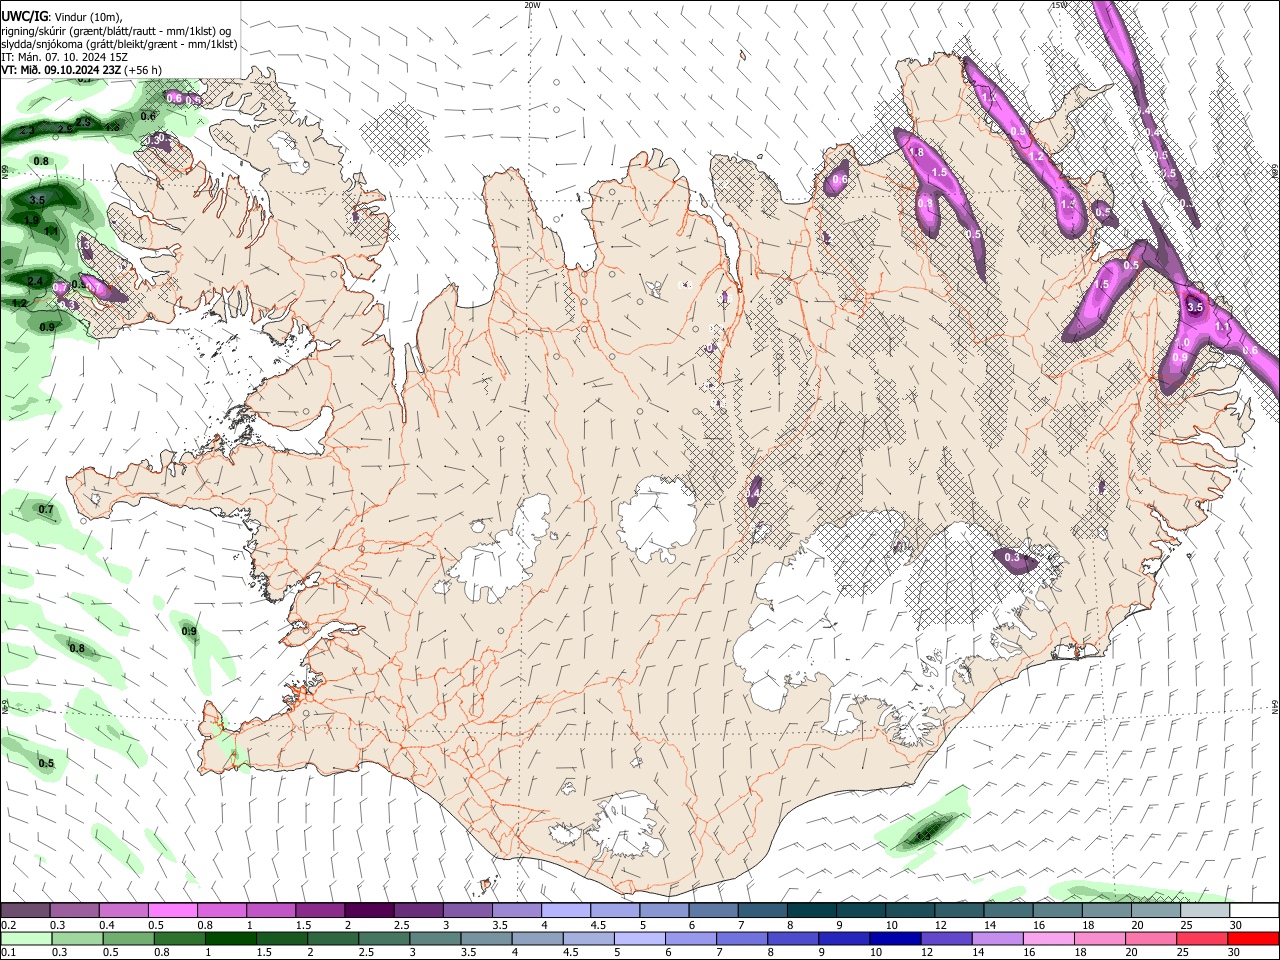Click bottom legend row red swatch labeled 30

(1253, 939)
